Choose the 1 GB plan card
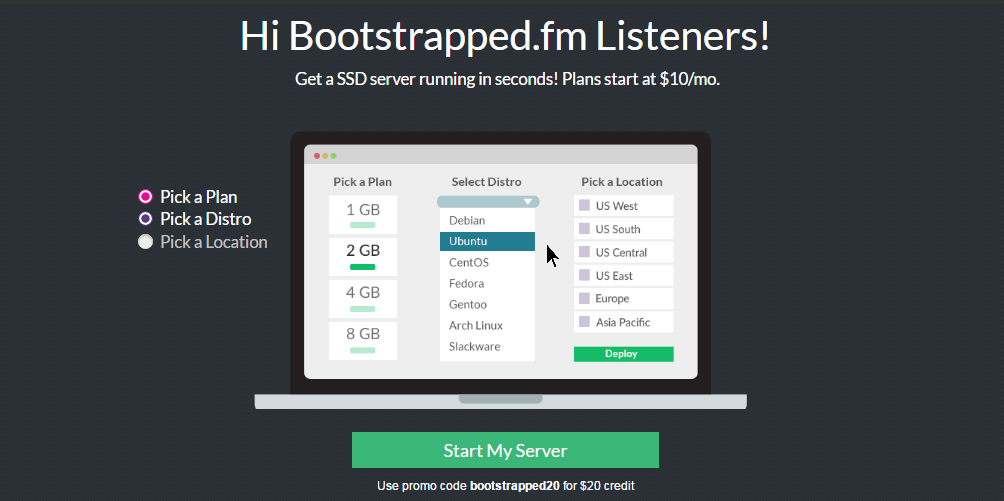The image size is (1004, 501). (x=363, y=215)
